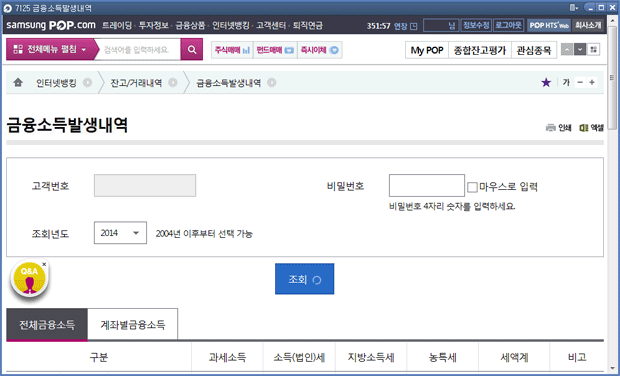The image size is (620, 376).
Task: Print the page using 인쇄 icon
Action: click(558, 127)
